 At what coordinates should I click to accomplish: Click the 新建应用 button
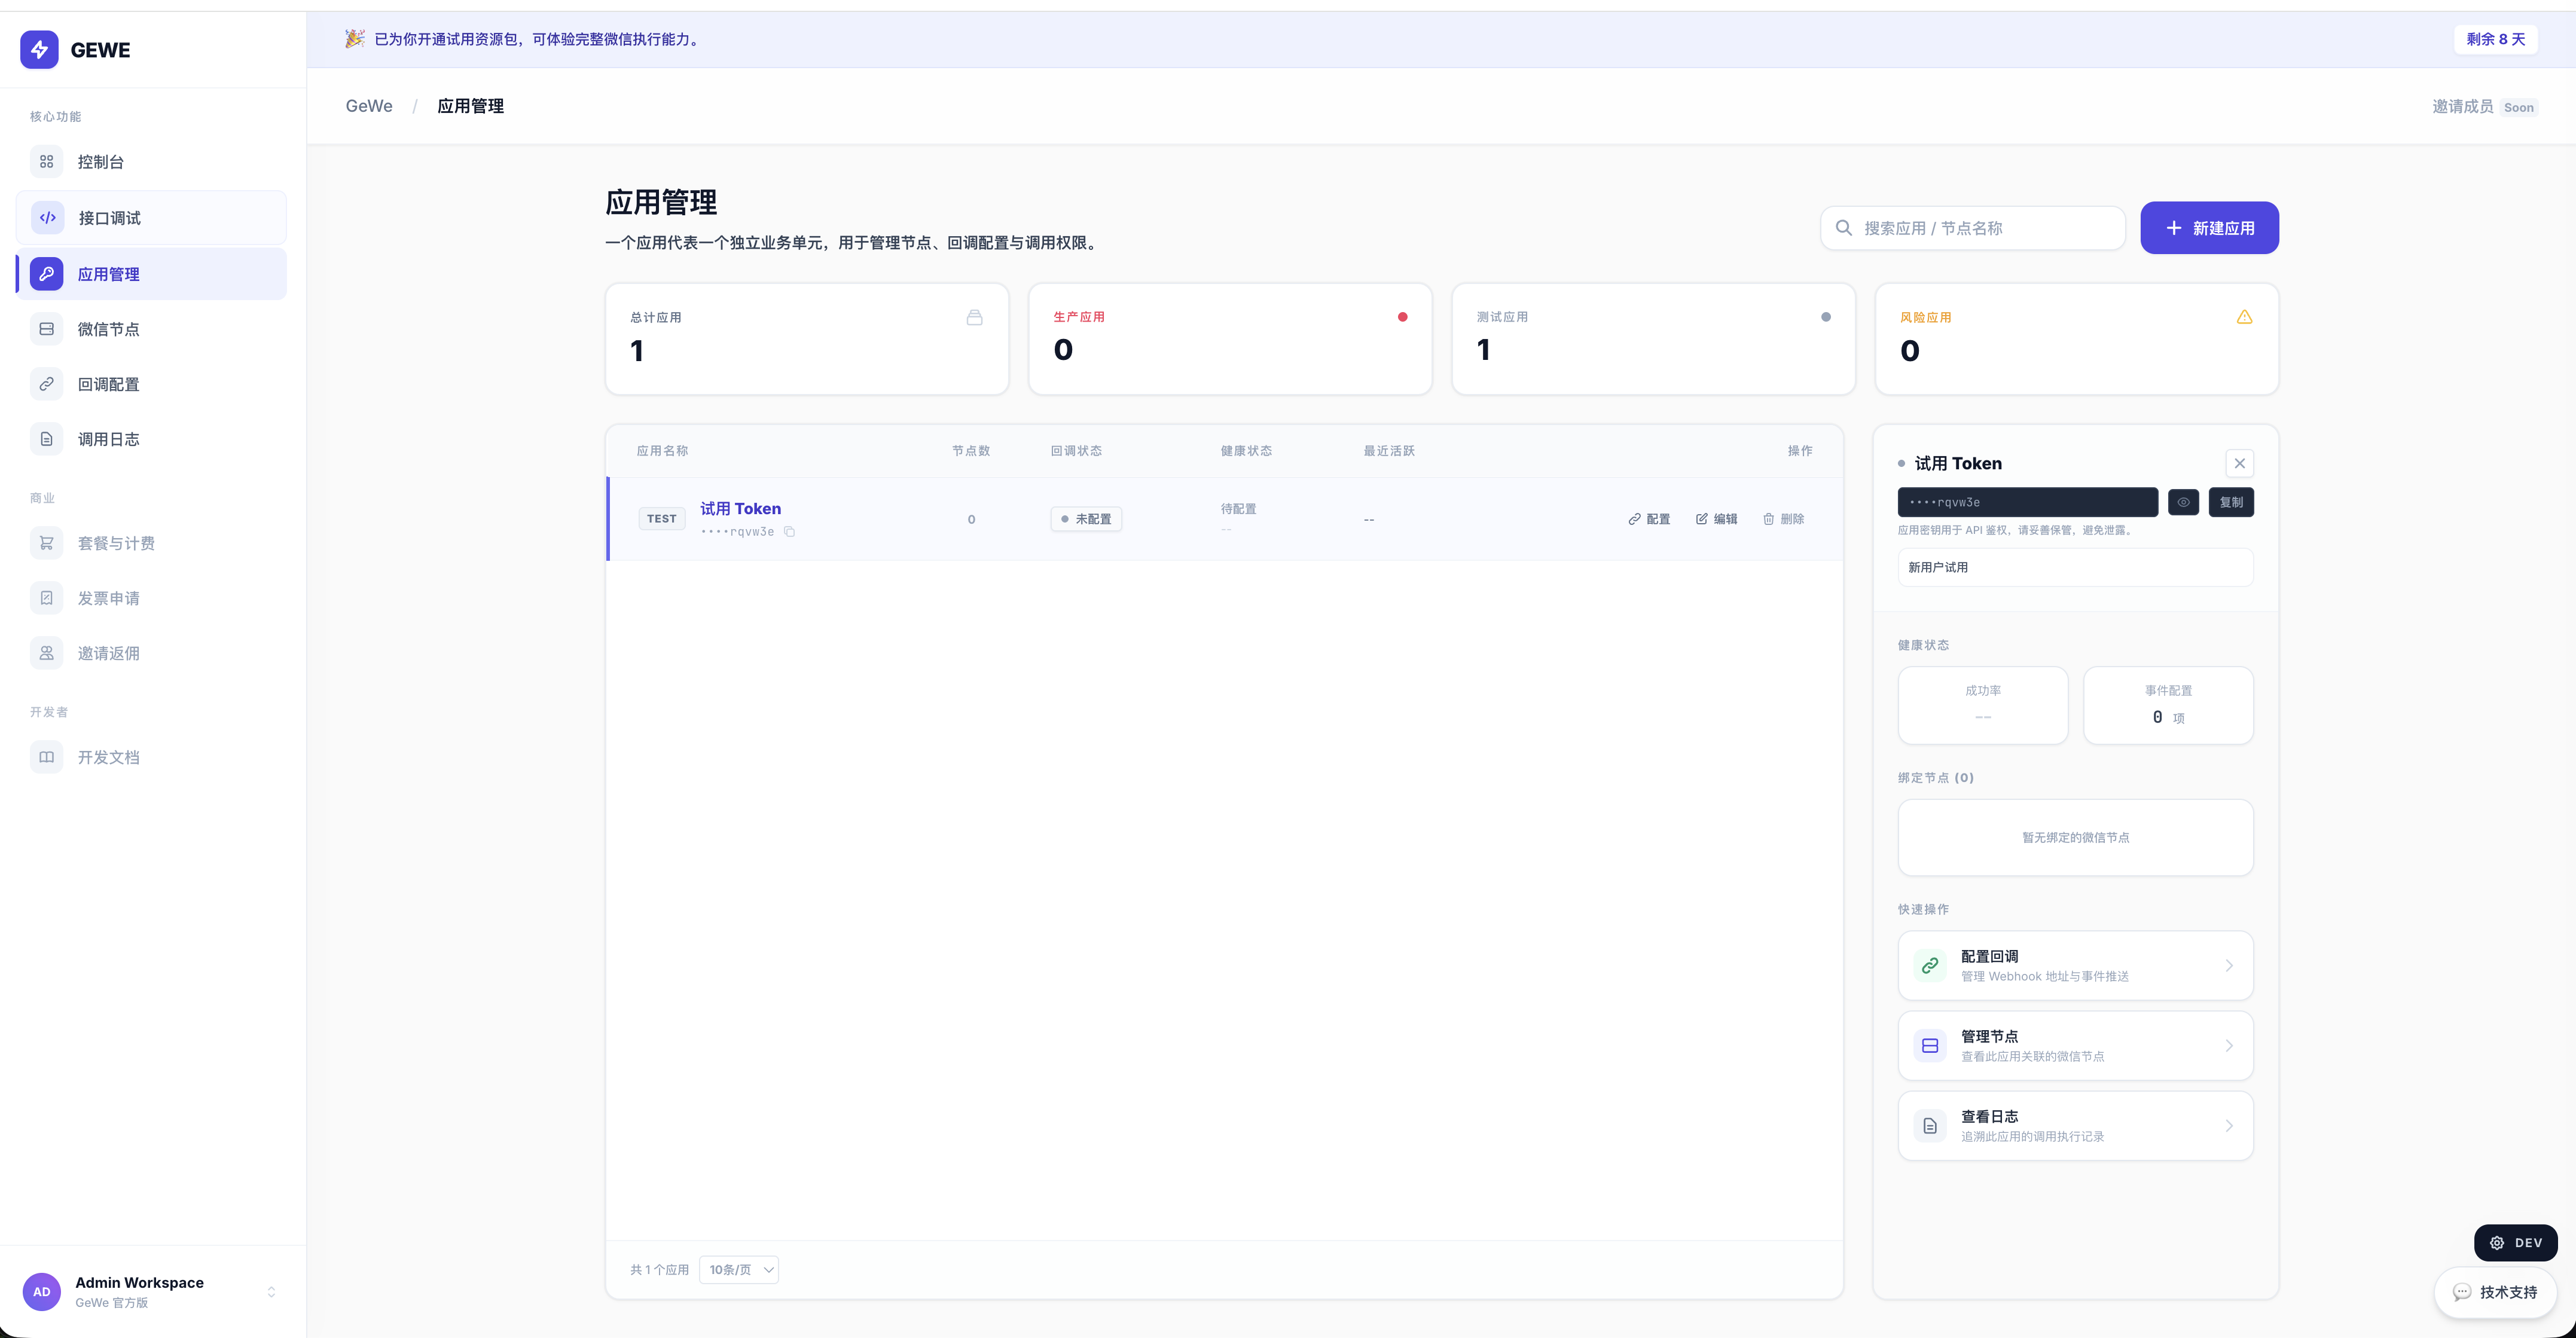pos(2209,228)
